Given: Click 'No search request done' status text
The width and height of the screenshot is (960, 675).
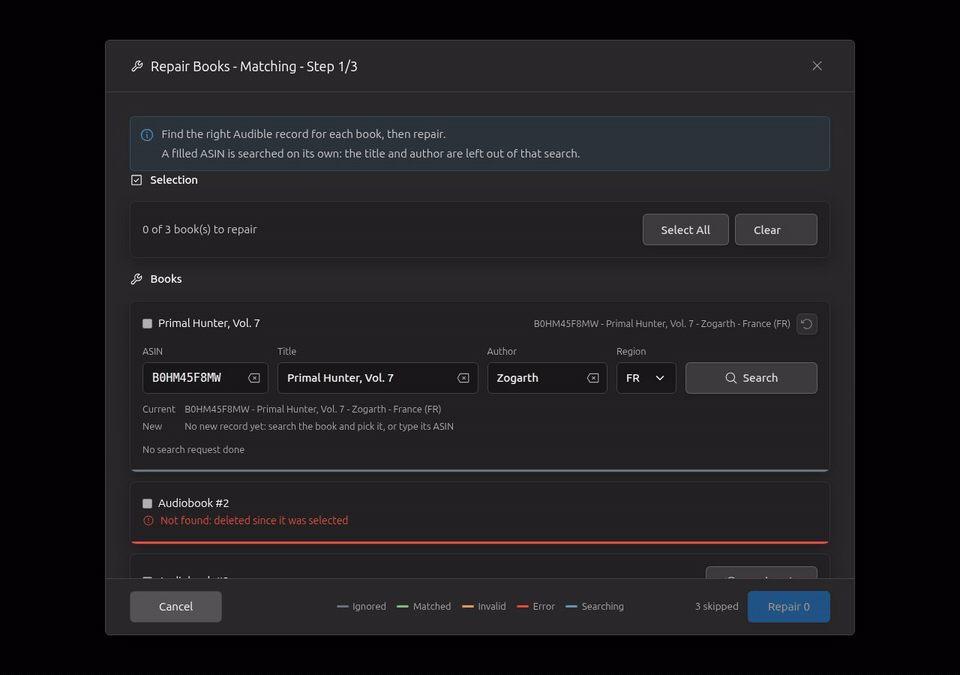Looking at the screenshot, I should point(193,450).
